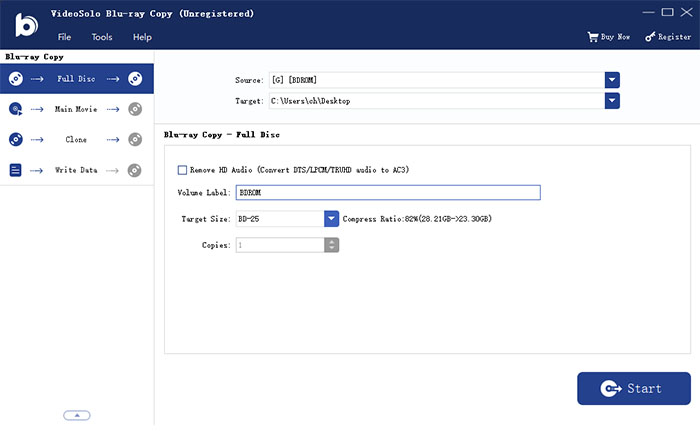700x432 pixels.
Task: Open the File menu
Action: pos(64,37)
